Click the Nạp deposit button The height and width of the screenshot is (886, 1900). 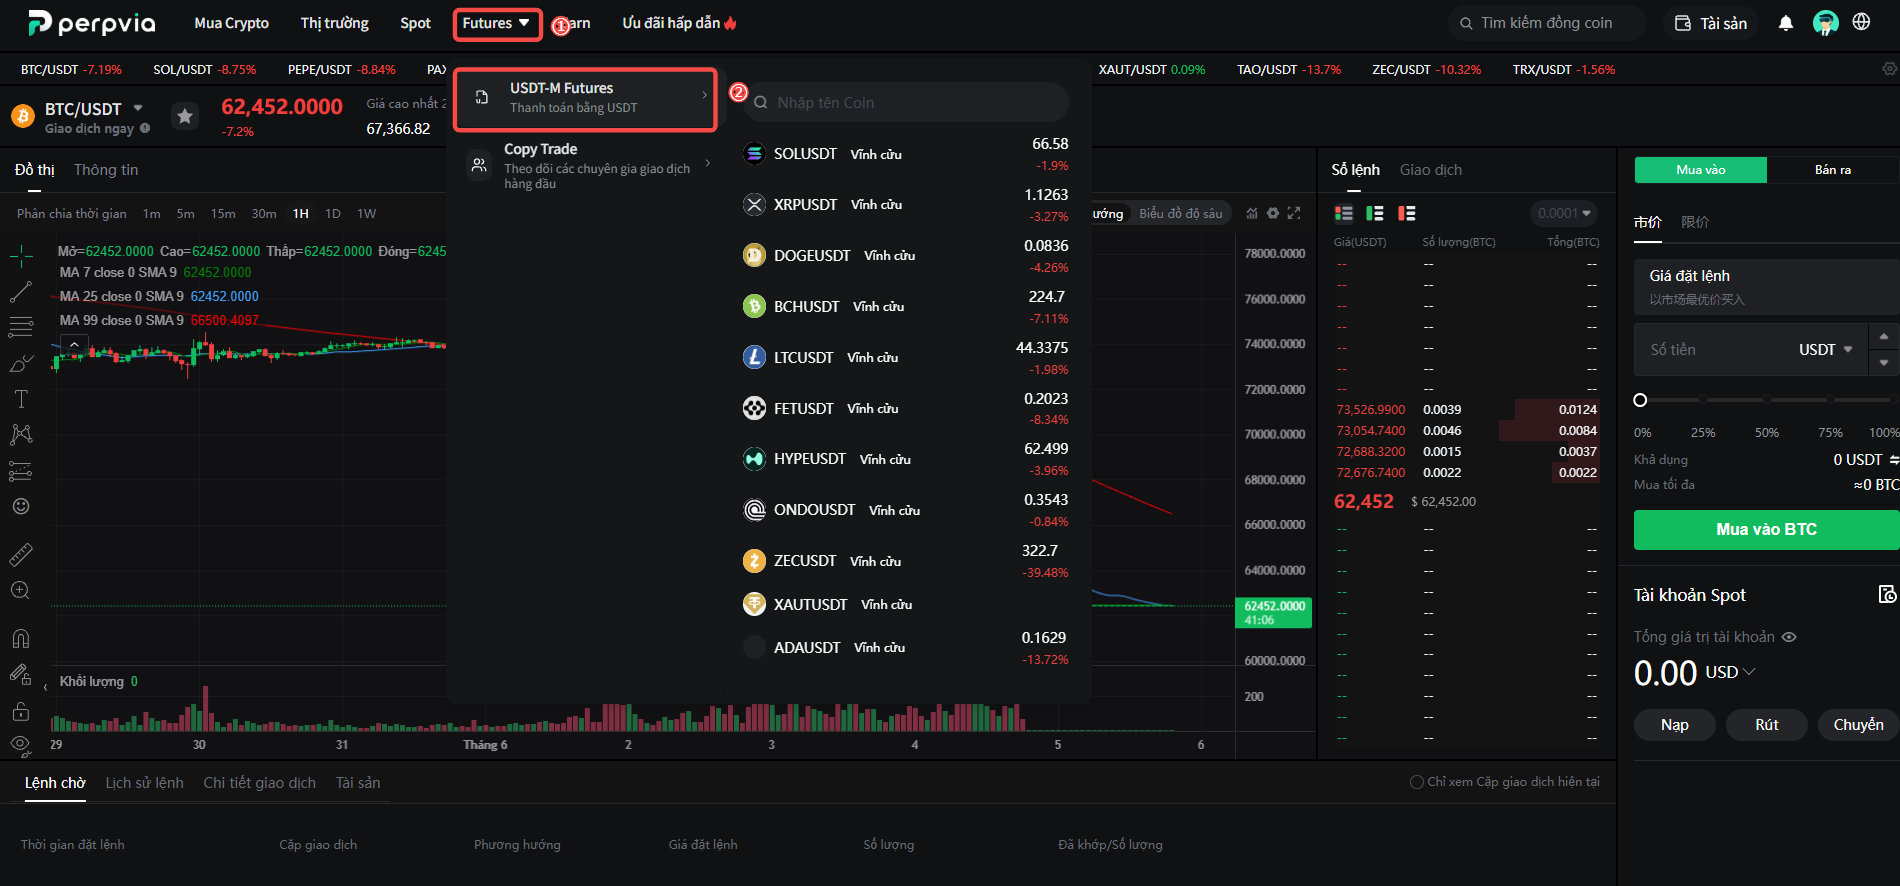(1675, 725)
